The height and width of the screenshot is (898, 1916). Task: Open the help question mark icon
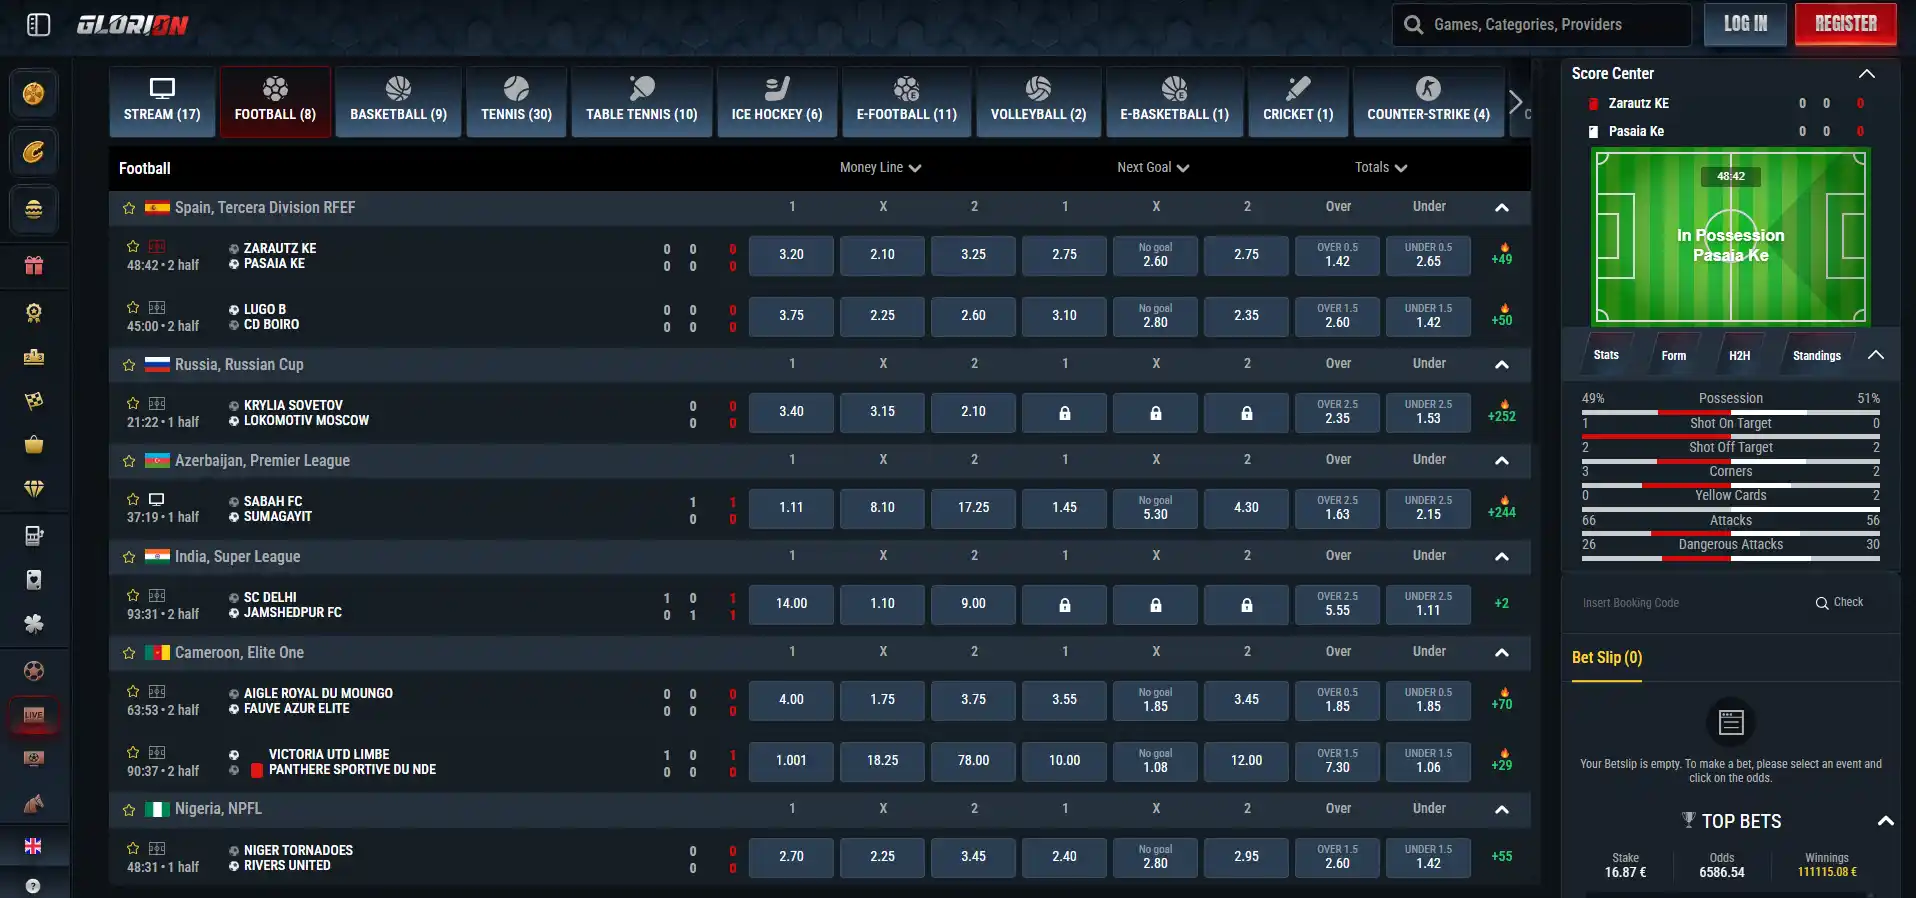tap(33, 886)
